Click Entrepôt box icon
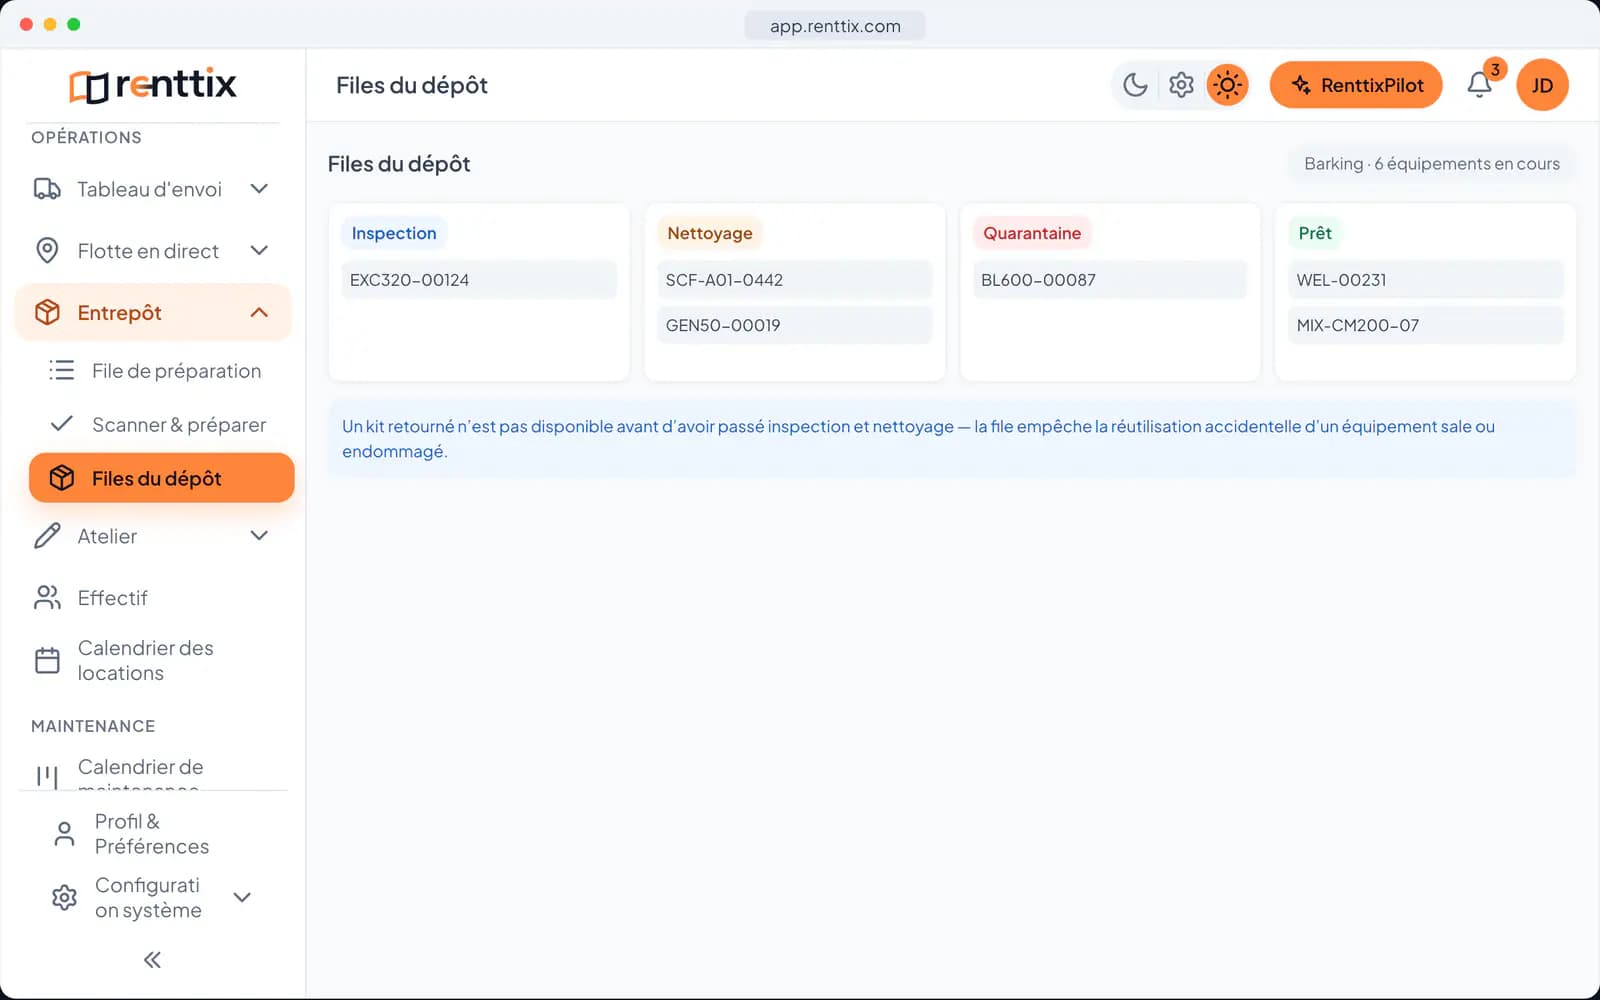The image size is (1600, 1000). tap(47, 313)
